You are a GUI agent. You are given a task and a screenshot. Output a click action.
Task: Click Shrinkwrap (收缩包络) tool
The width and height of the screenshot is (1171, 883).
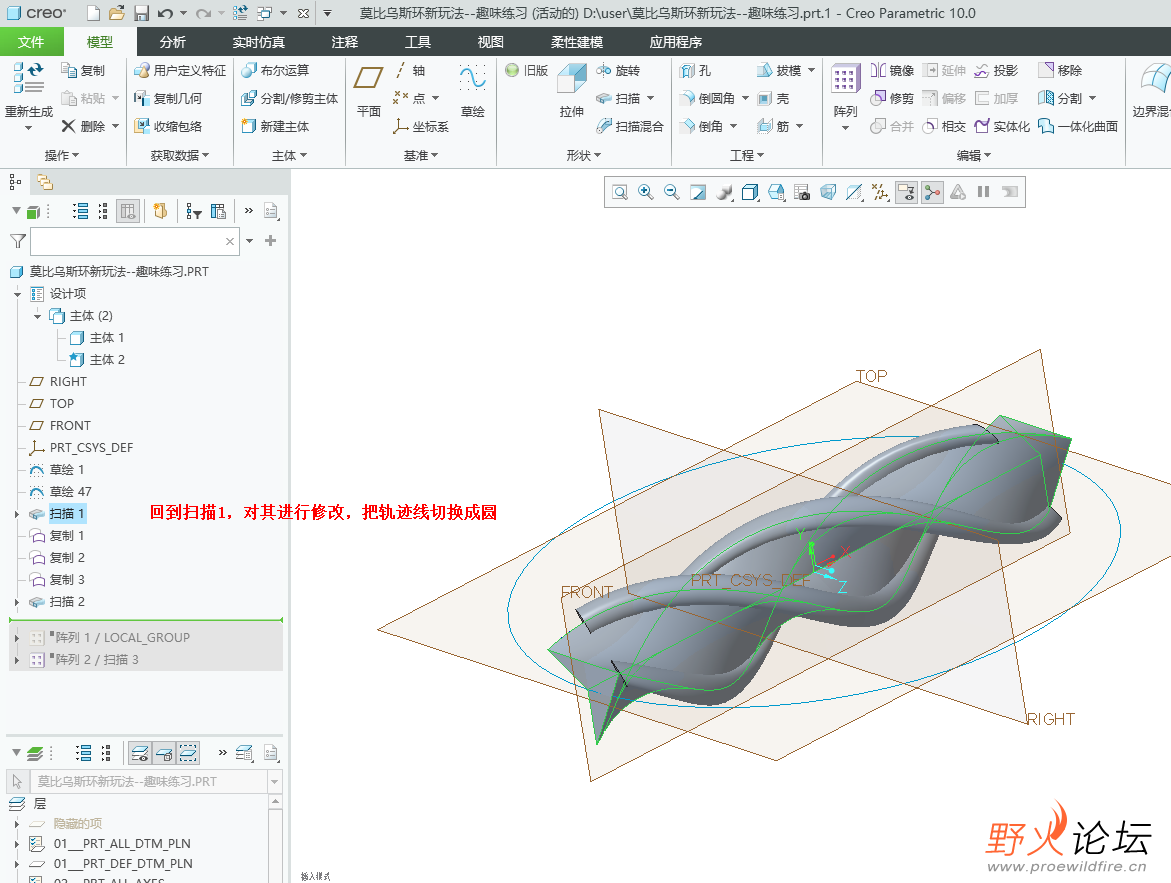coord(167,126)
